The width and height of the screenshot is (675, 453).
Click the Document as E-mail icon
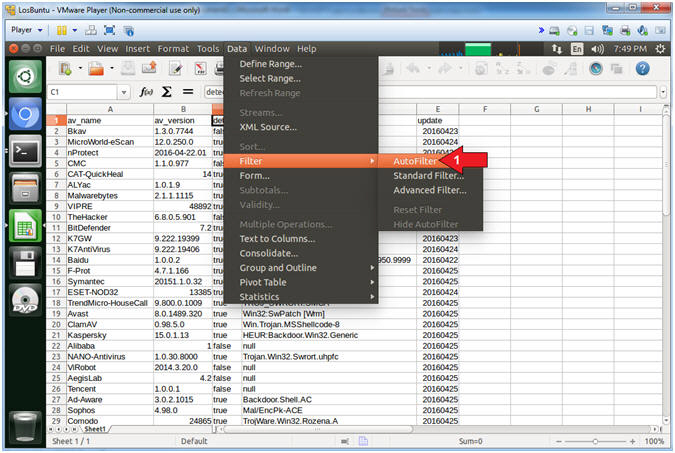[149, 68]
